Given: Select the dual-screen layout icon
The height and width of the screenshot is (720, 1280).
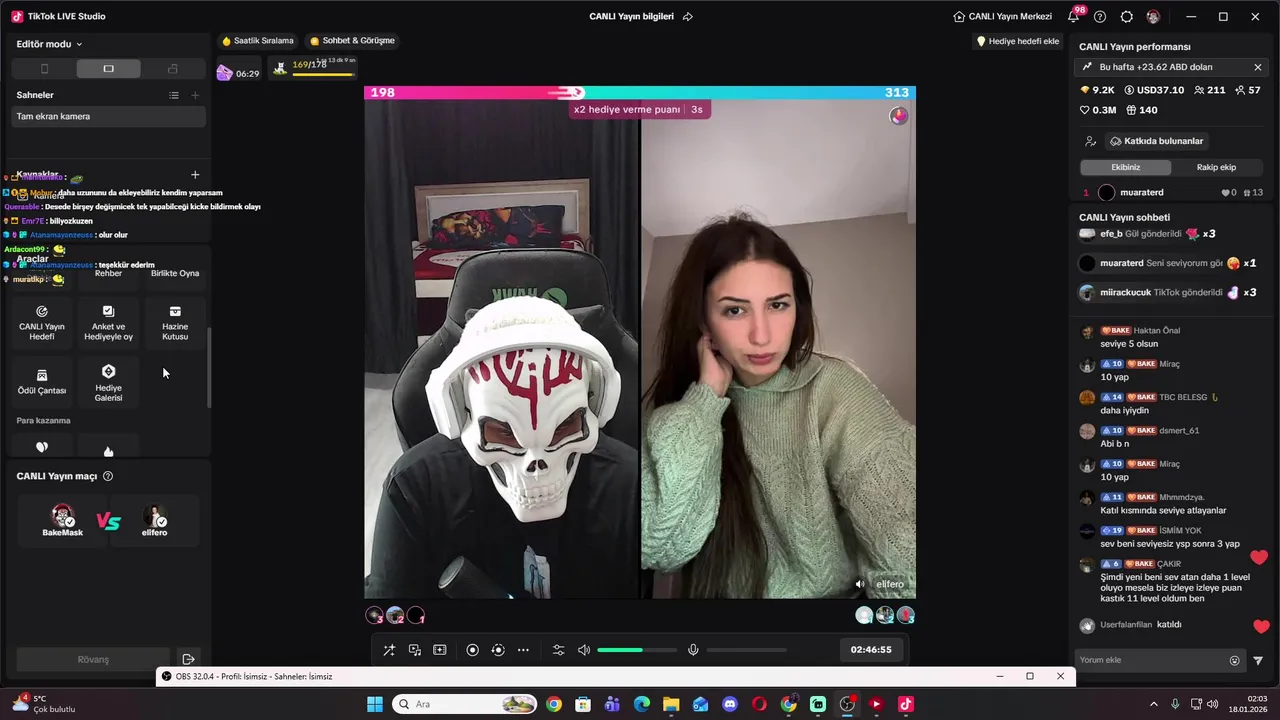Looking at the screenshot, I should pyautogui.click(x=173, y=69).
